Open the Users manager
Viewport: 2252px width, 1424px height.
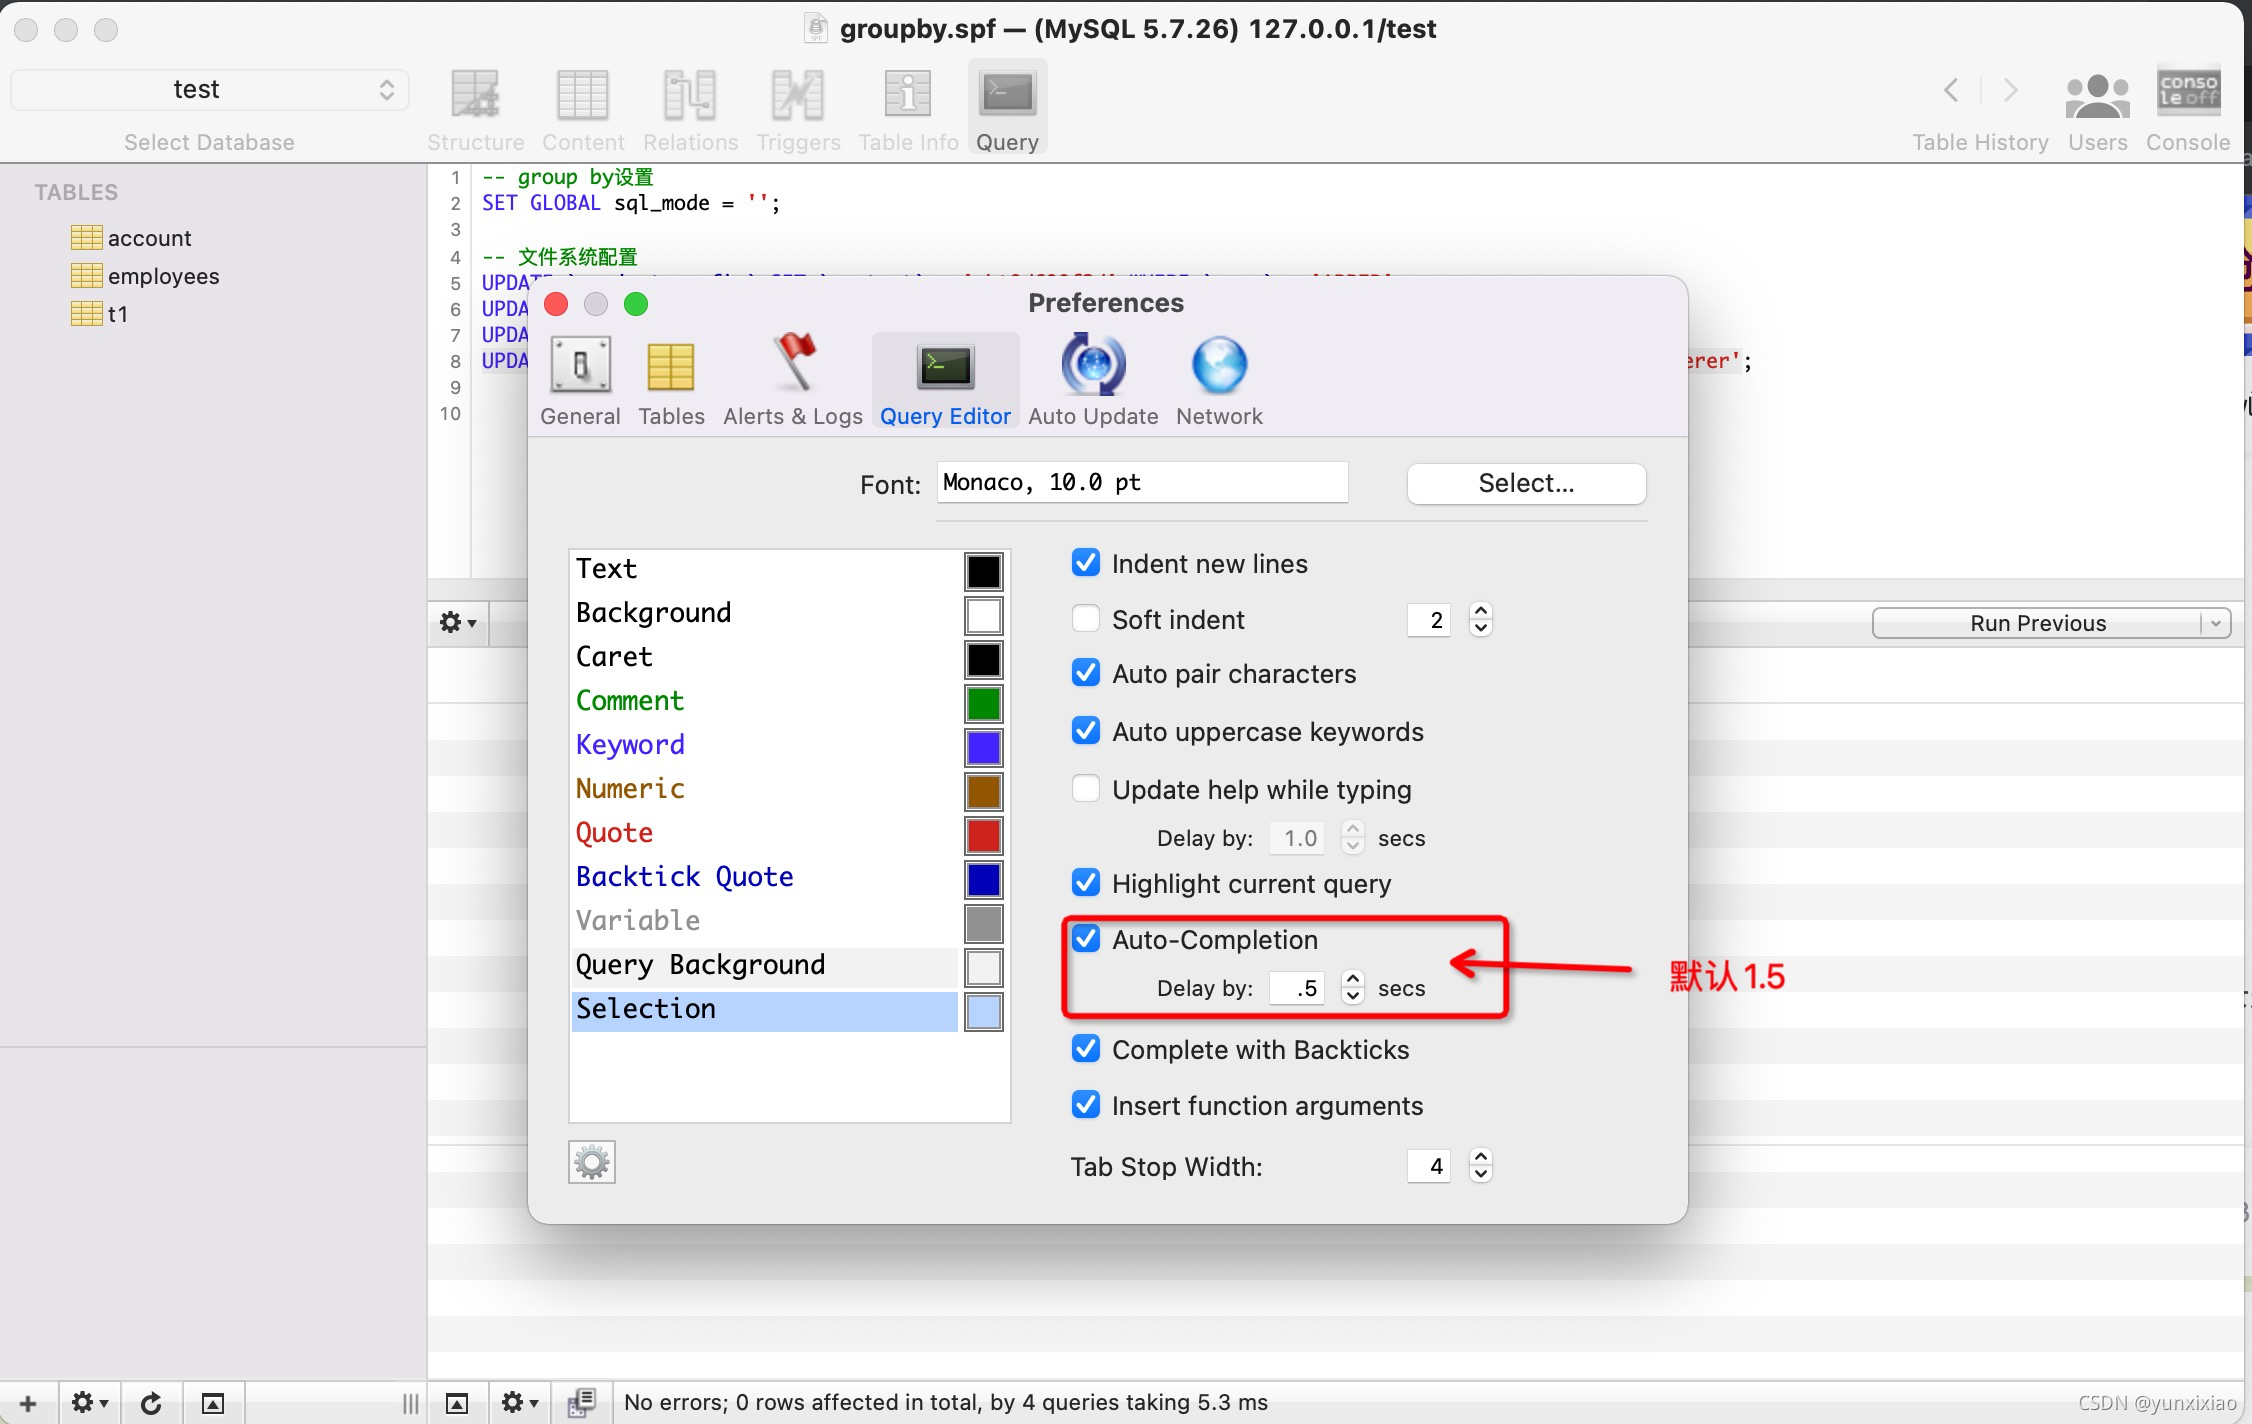[x=2097, y=105]
